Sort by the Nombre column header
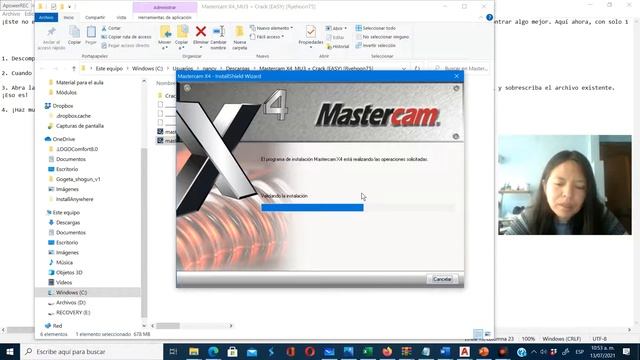The image size is (640, 360). point(165,83)
